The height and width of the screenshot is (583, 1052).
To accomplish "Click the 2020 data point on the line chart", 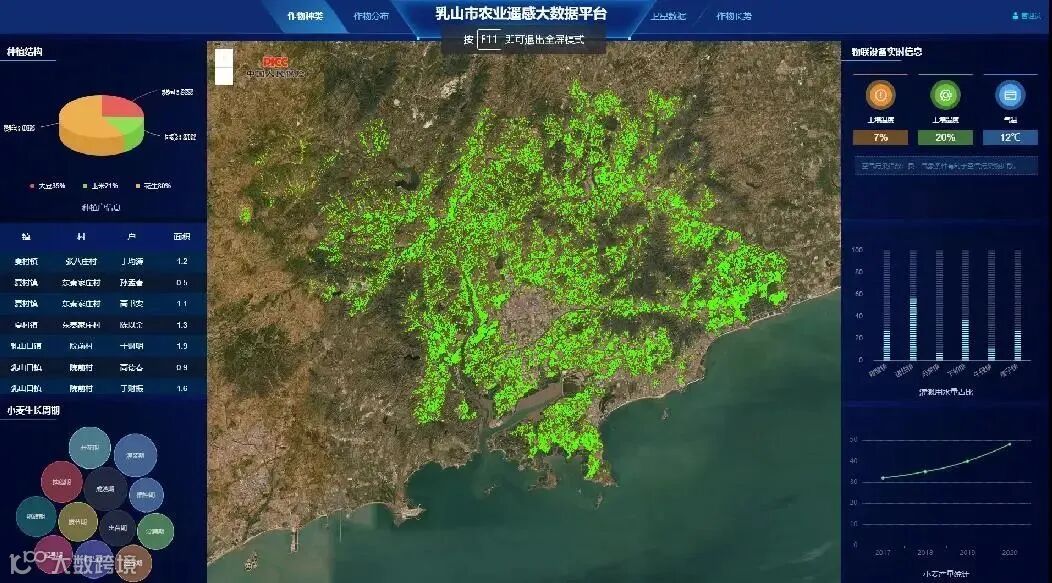I will [1010, 444].
